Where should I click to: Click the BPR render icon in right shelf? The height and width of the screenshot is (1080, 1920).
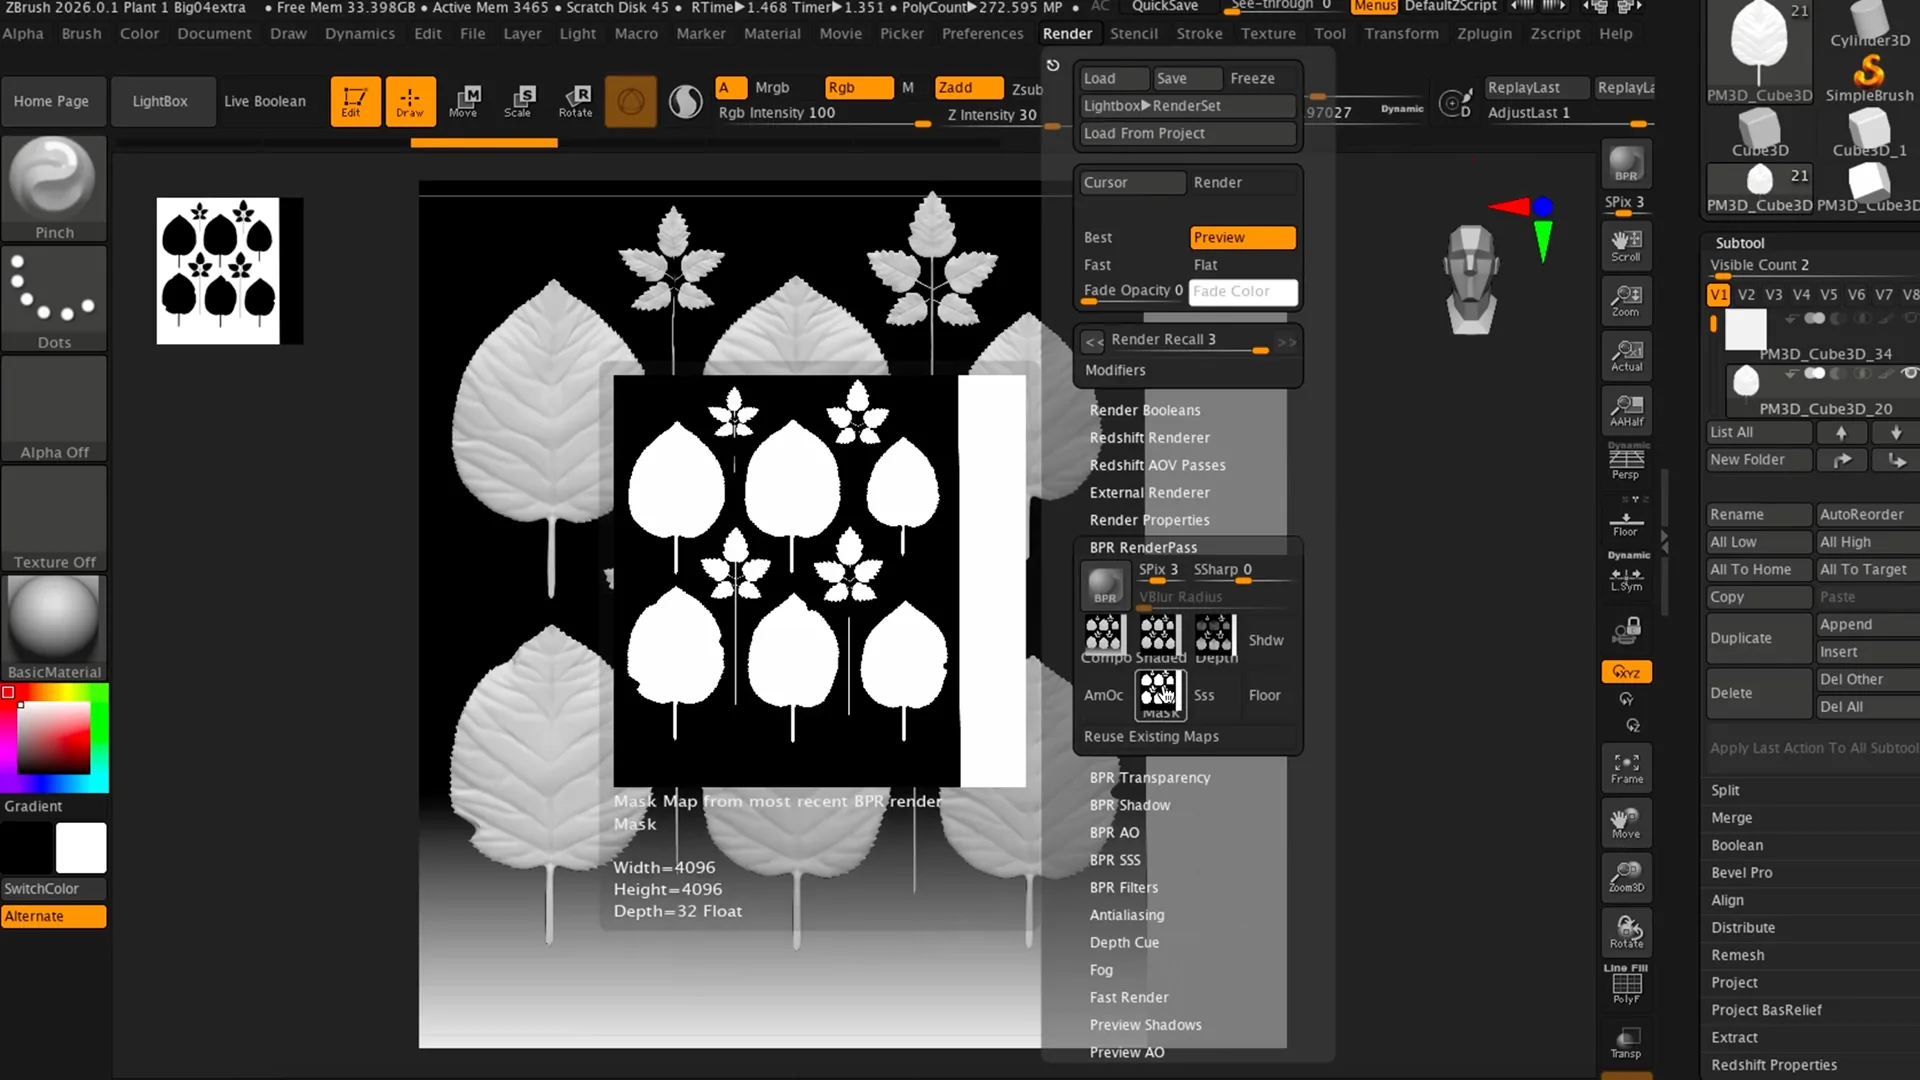click(x=1626, y=164)
